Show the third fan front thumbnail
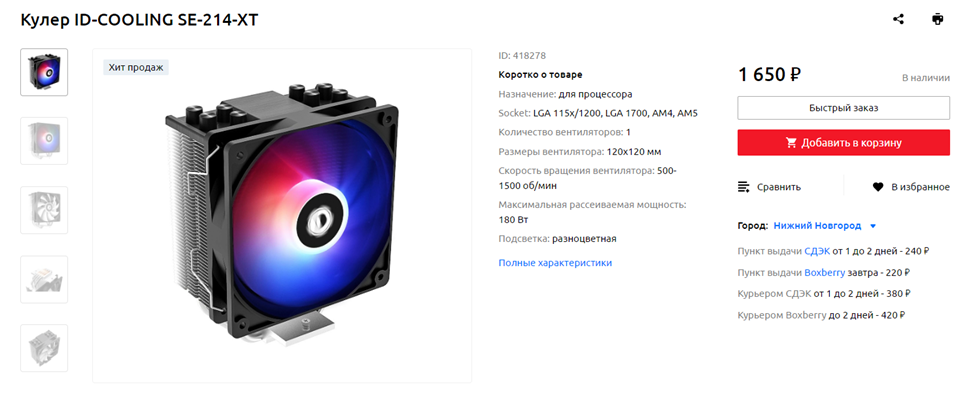This screenshot has width=973, height=408. [44, 210]
